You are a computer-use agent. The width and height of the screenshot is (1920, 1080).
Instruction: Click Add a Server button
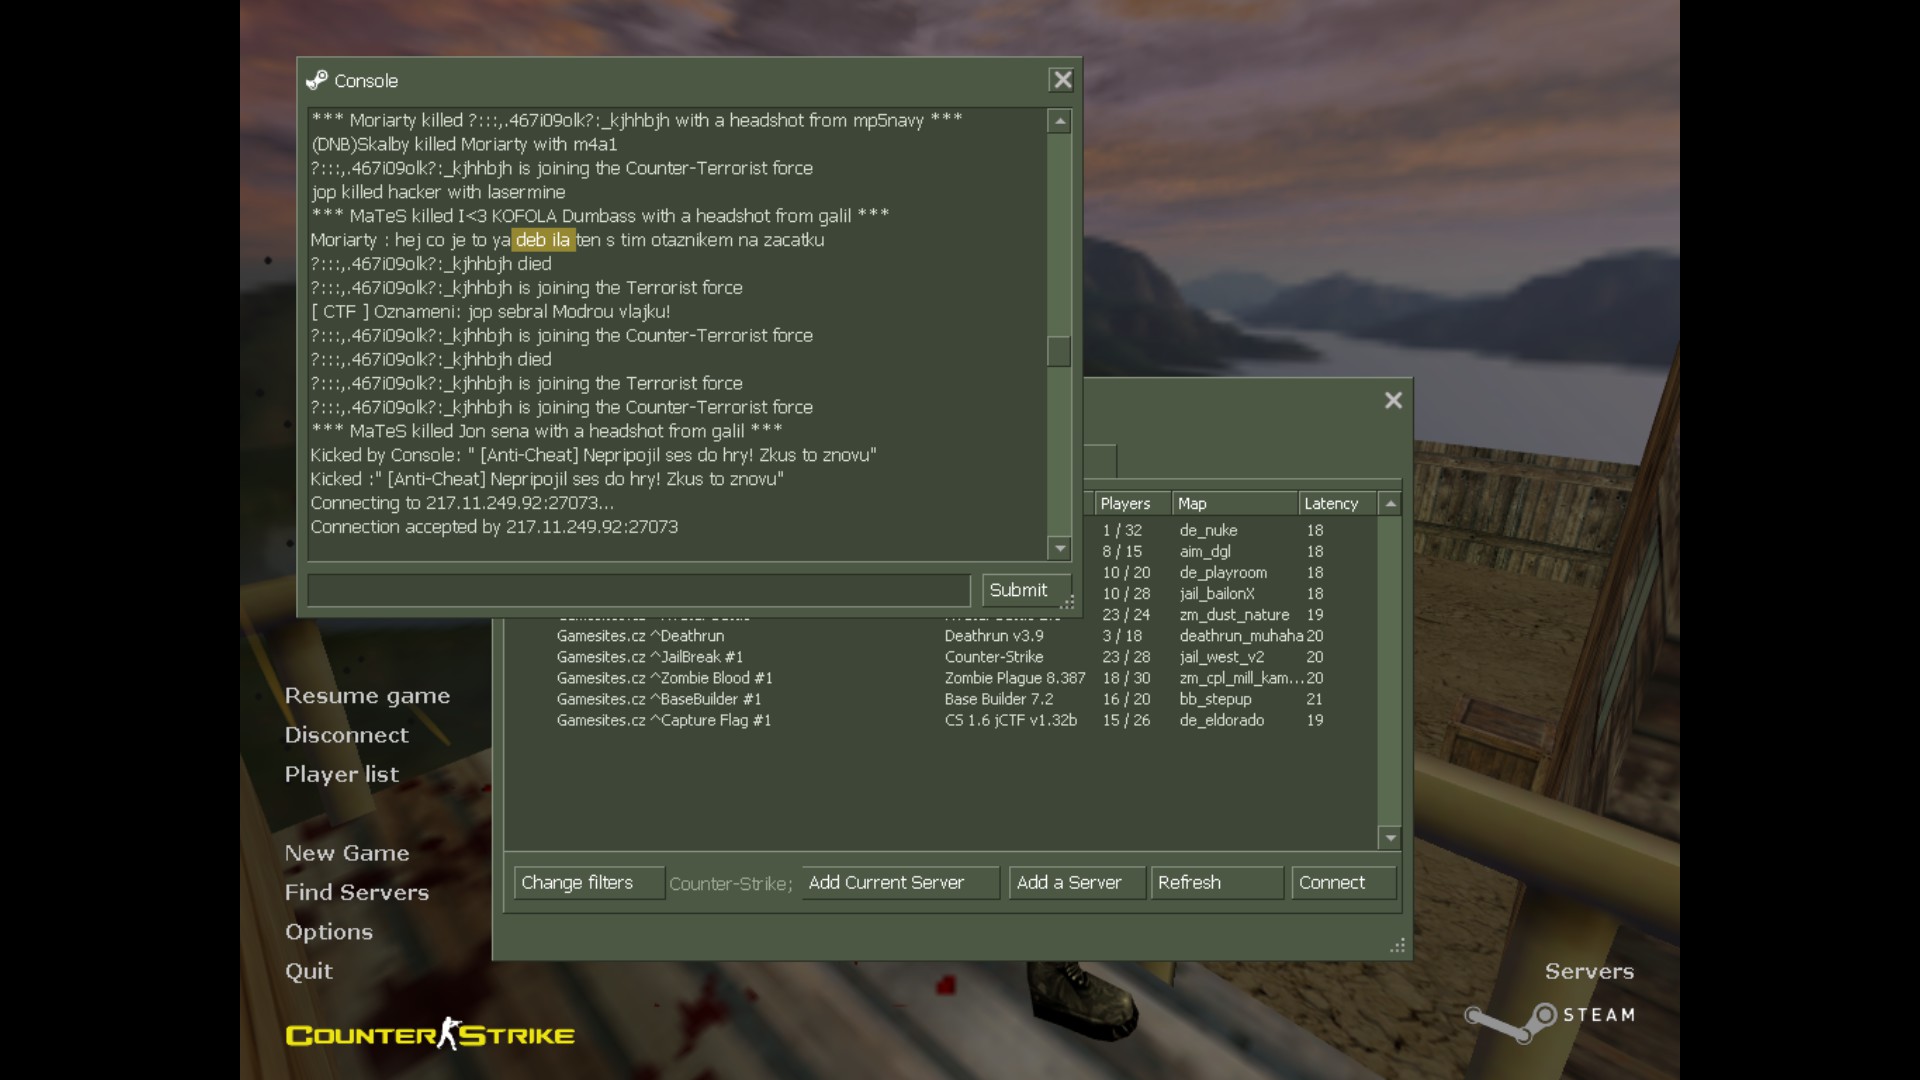tap(1077, 883)
